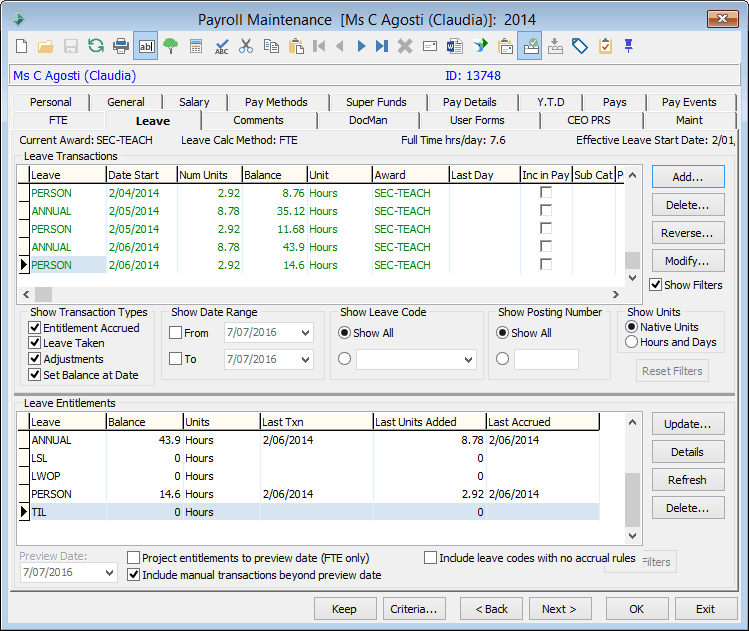This screenshot has height=631, width=749.
Task: Click the envelope card toolbar icon
Action: click(x=430, y=46)
